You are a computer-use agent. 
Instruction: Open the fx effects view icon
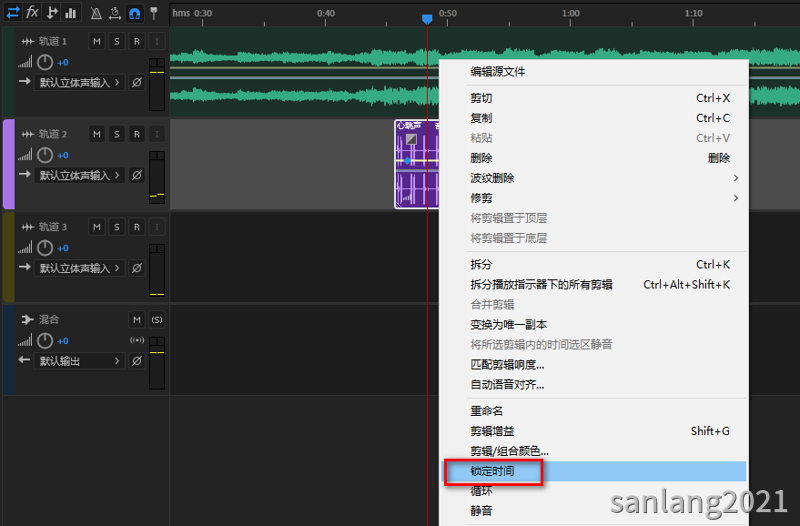click(x=32, y=12)
